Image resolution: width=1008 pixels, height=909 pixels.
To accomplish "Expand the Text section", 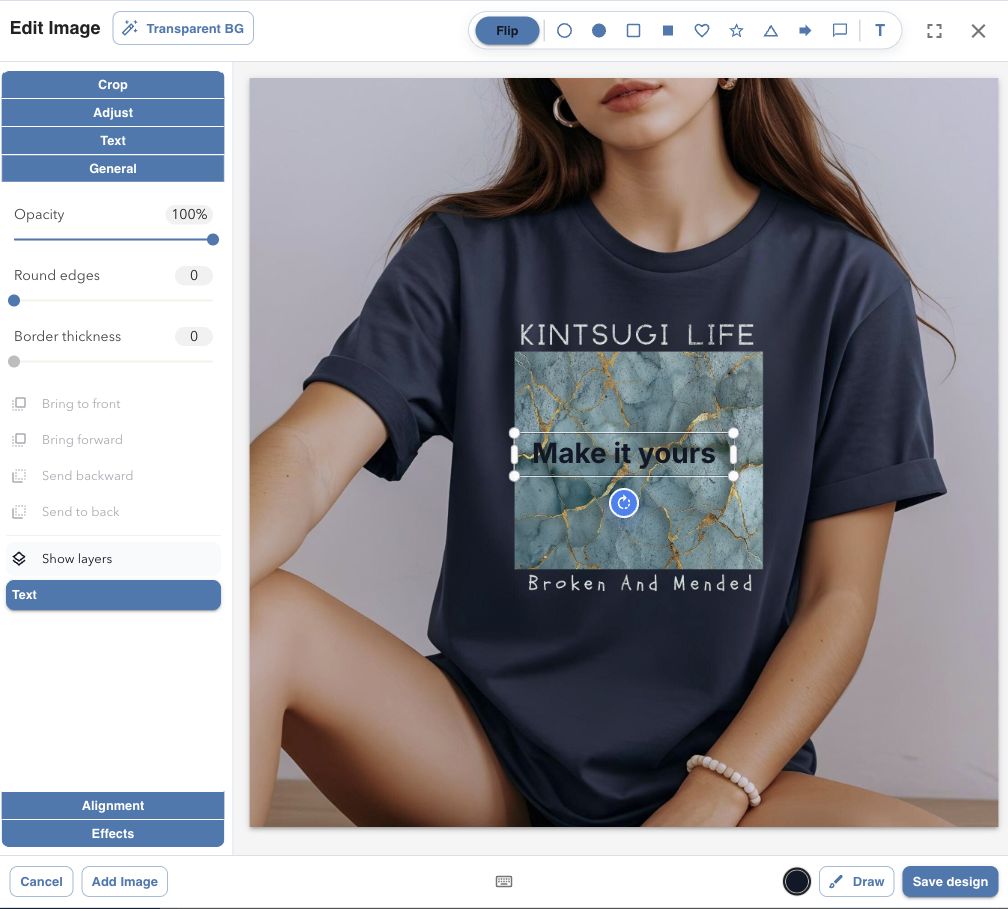I will pyautogui.click(x=113, y=141).
